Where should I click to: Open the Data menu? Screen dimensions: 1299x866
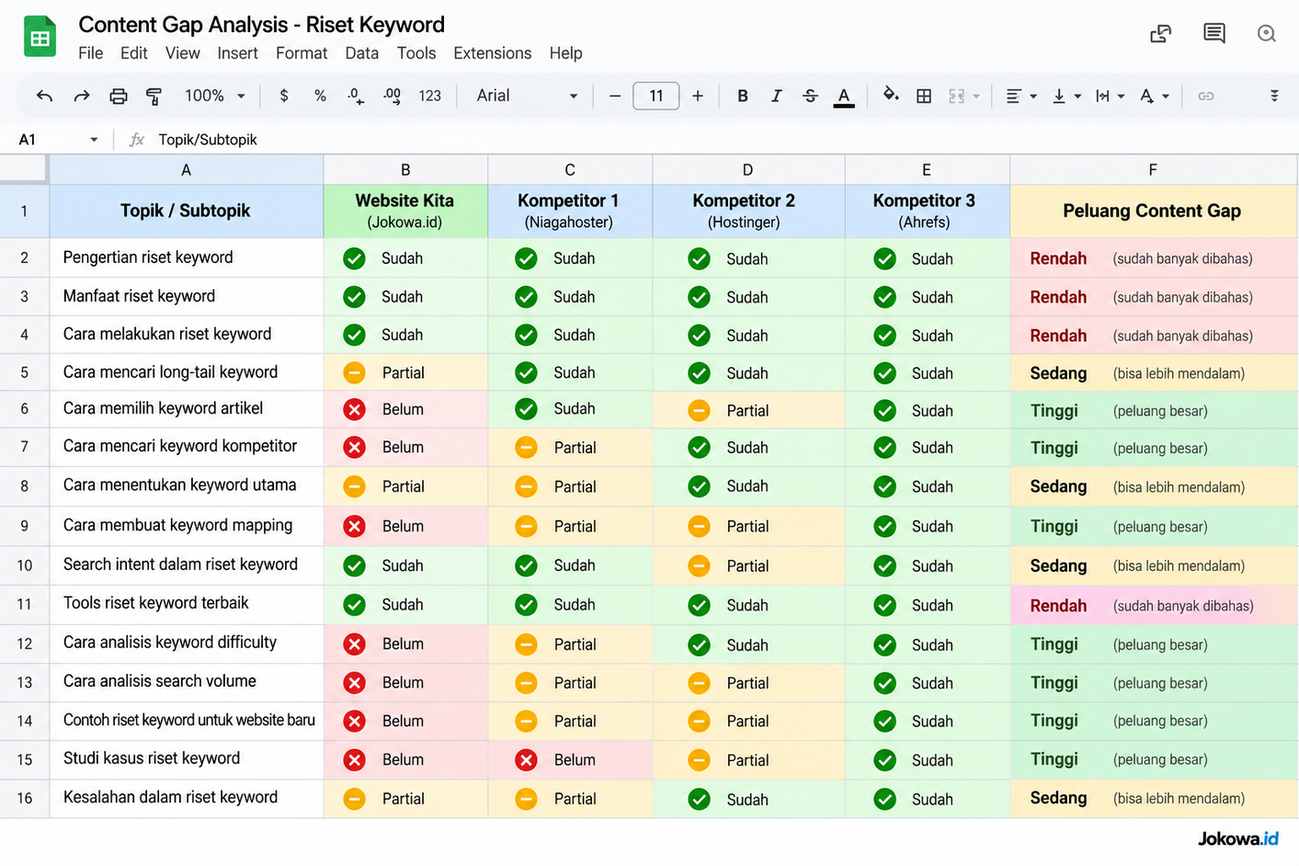362,53
